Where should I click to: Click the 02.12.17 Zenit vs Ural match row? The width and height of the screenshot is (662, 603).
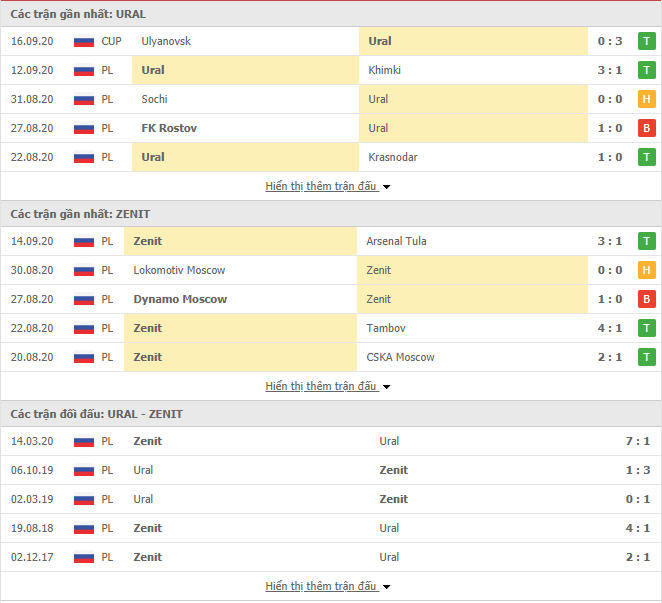coord(331,557)
